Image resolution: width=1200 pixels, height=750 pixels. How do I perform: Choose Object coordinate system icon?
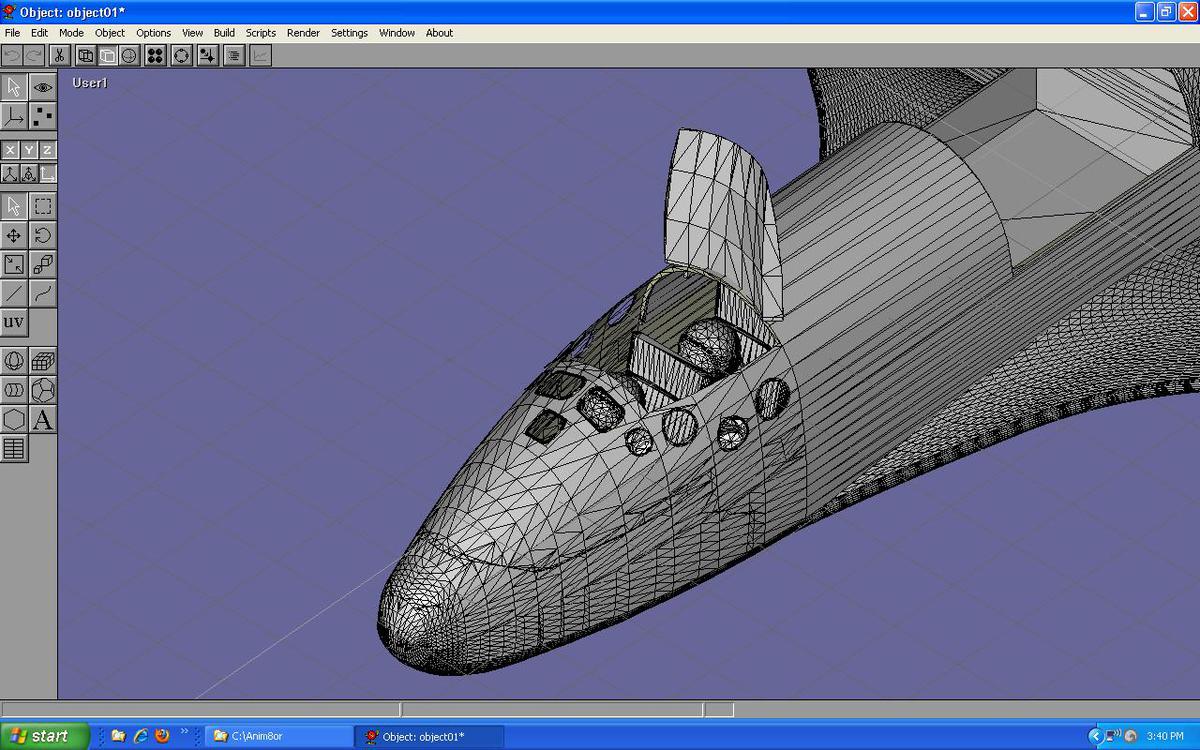pyautogui.click(x=28, y=173)
